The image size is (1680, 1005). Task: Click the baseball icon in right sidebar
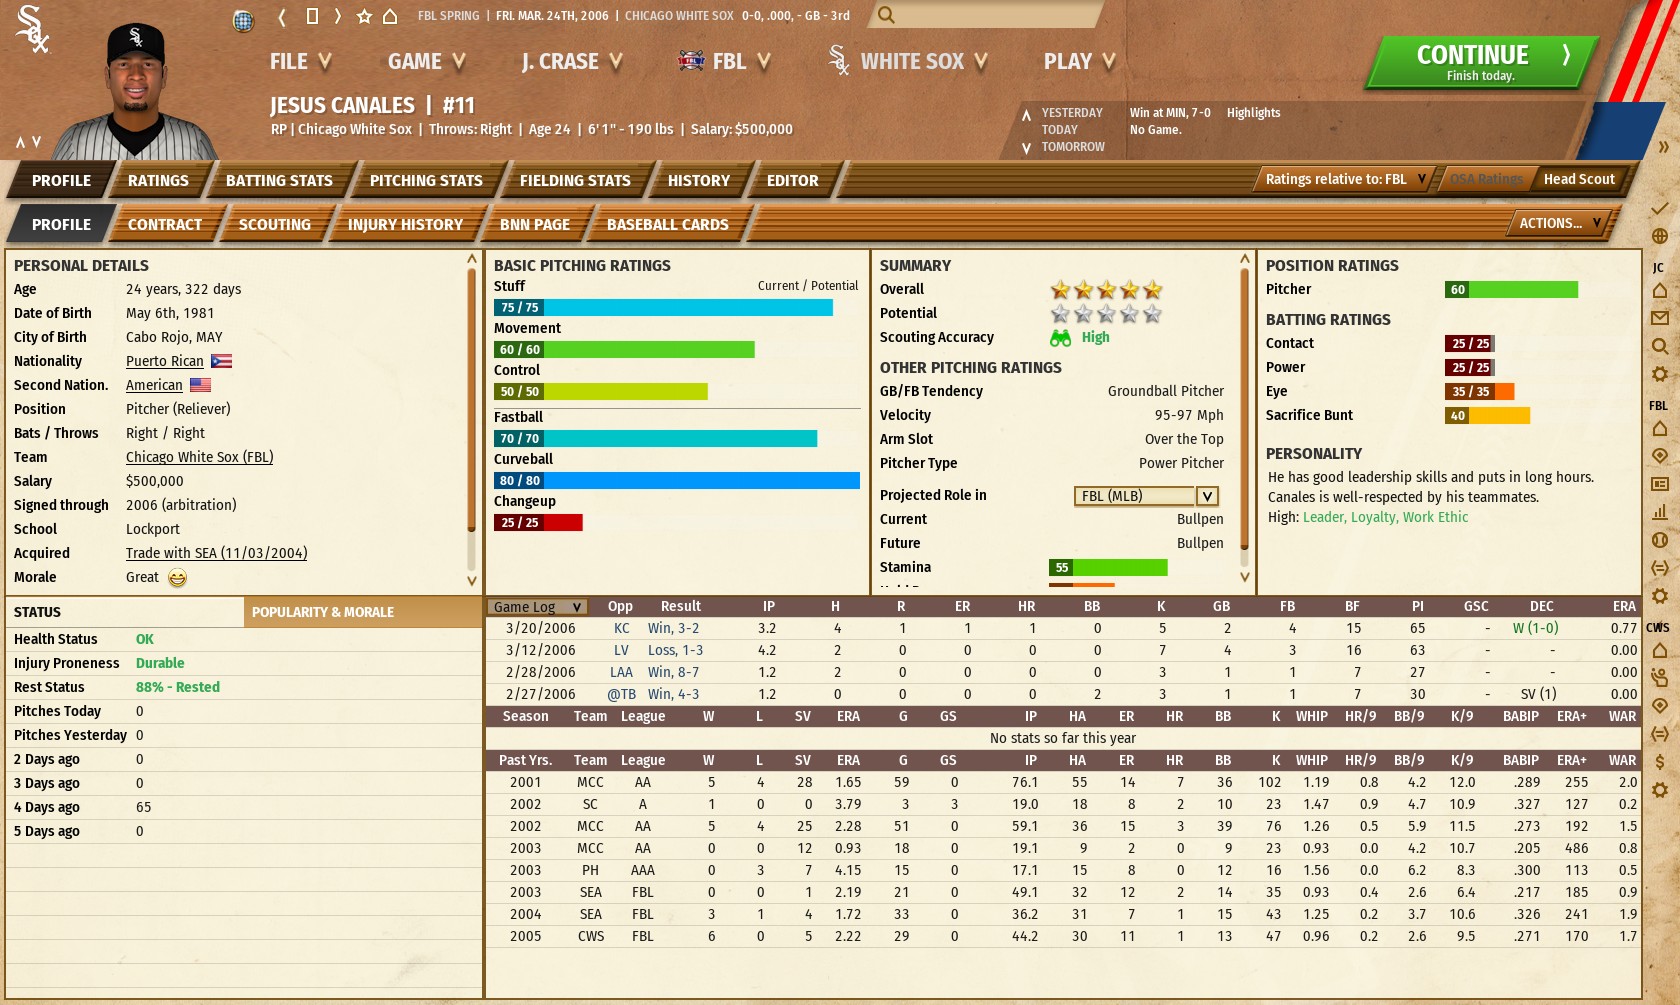[1659, 540]
